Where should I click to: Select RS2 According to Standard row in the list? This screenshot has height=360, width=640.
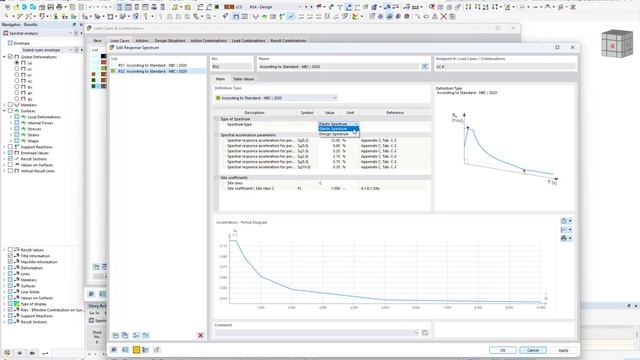158,71
